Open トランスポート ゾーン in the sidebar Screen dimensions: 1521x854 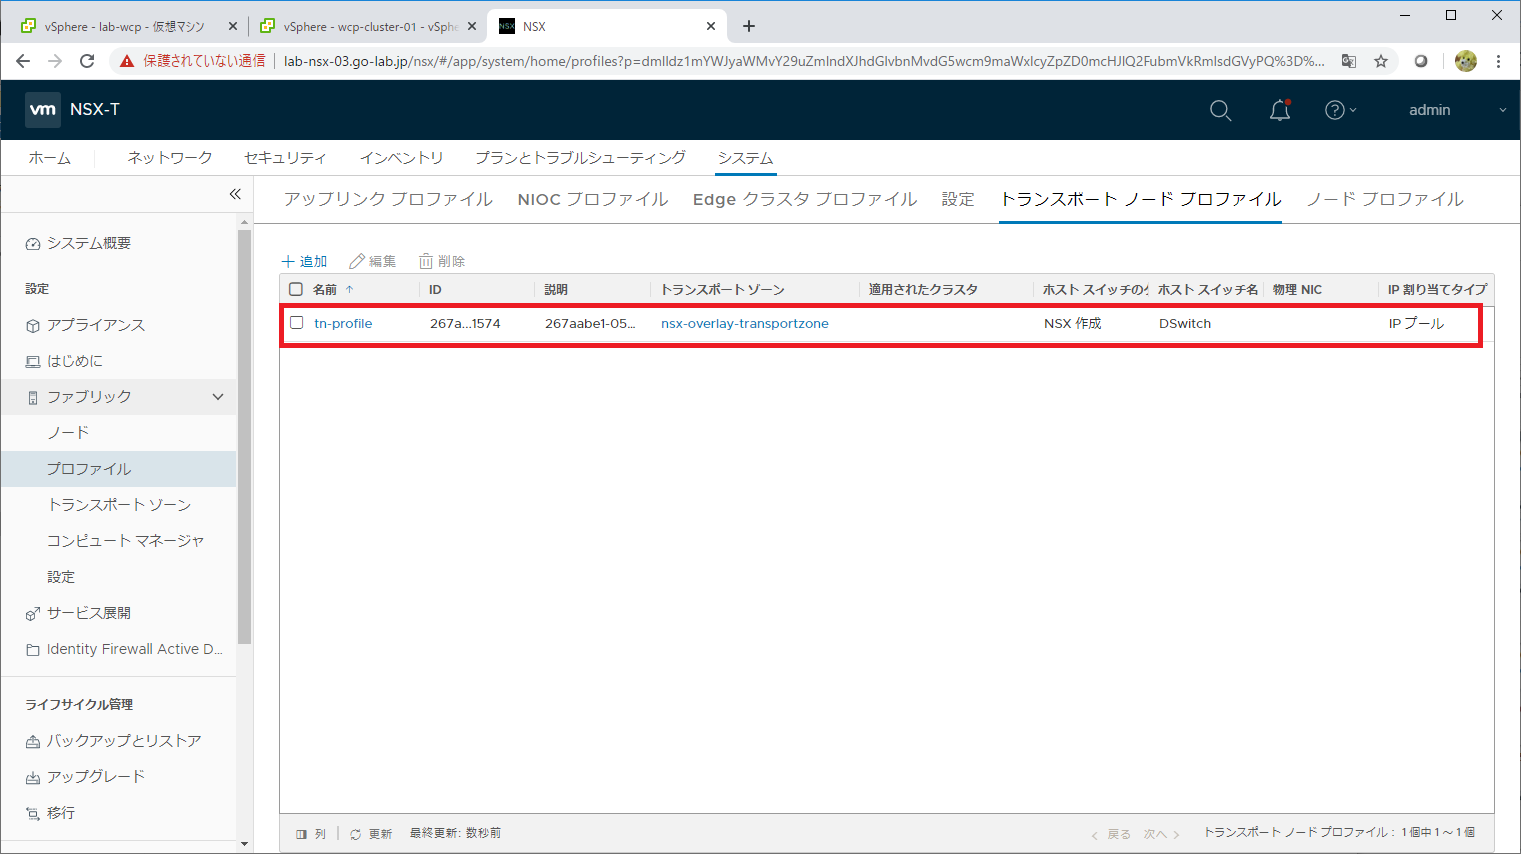click(119, 505)
